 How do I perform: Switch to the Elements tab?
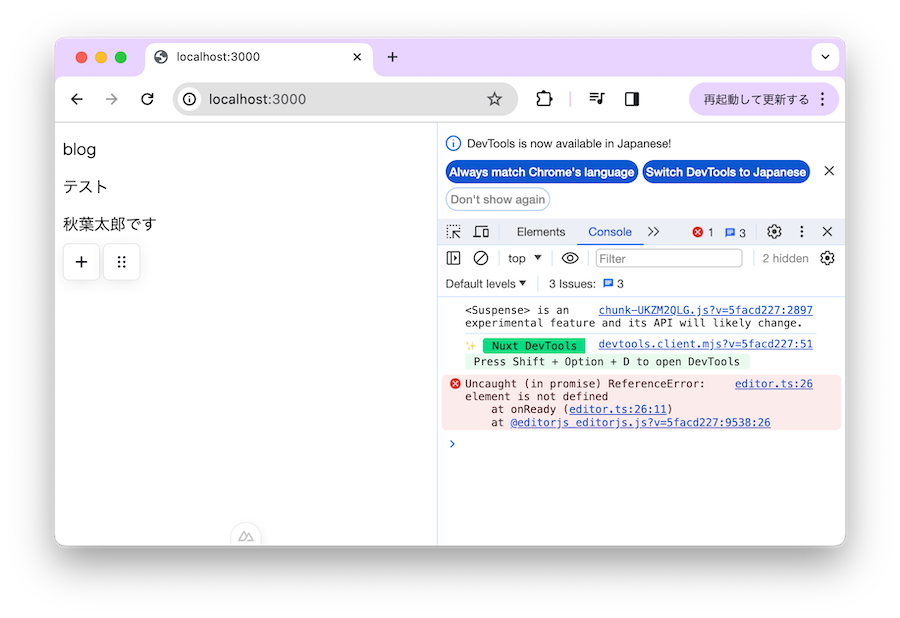(x=541, y=232)
